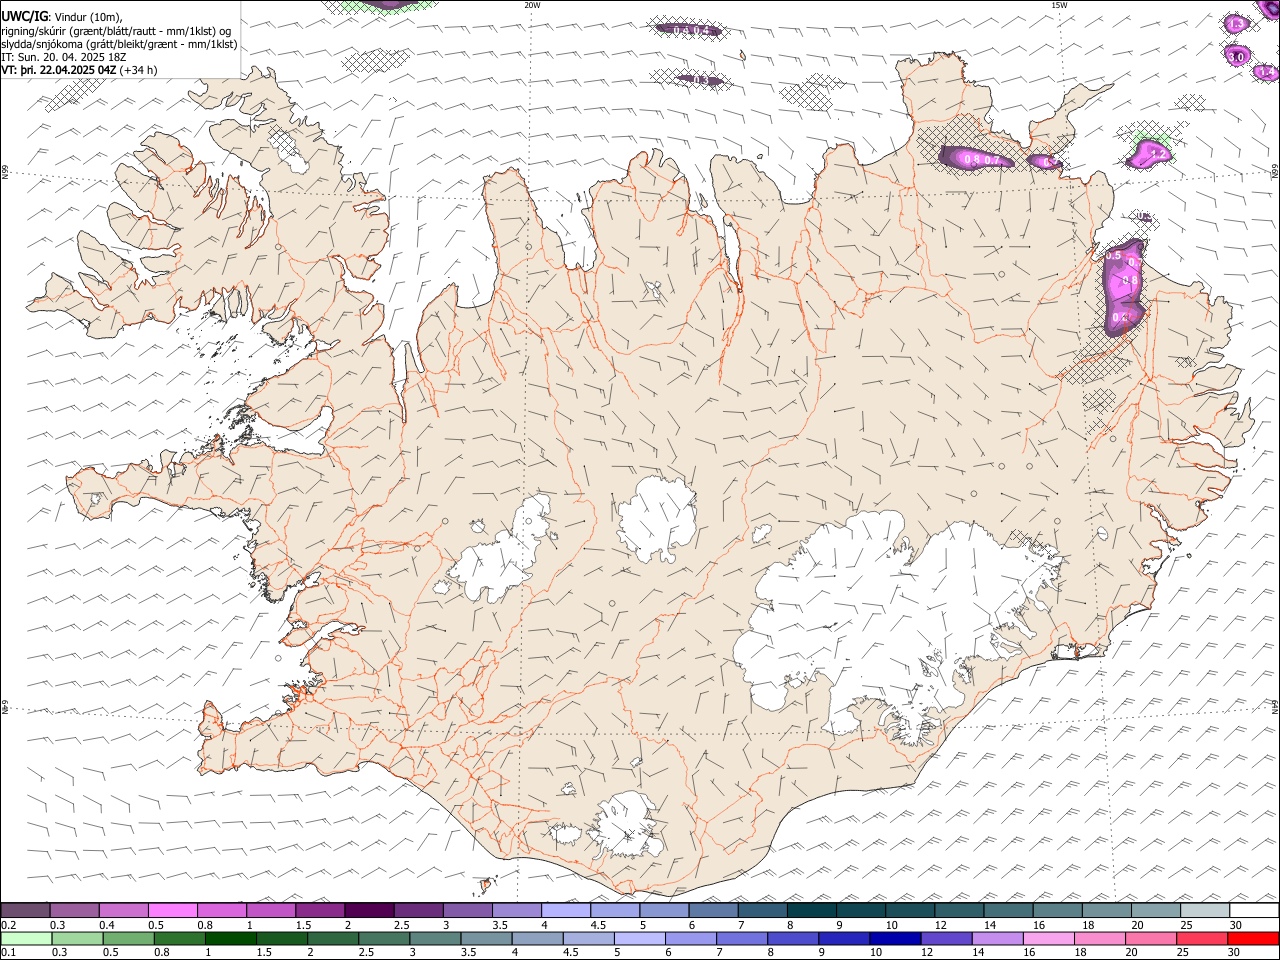The height and width of the screenshot is (960, 1280).
Task: Select the bright red 30 swatch in the lower legend
Action: [1253, 938]
